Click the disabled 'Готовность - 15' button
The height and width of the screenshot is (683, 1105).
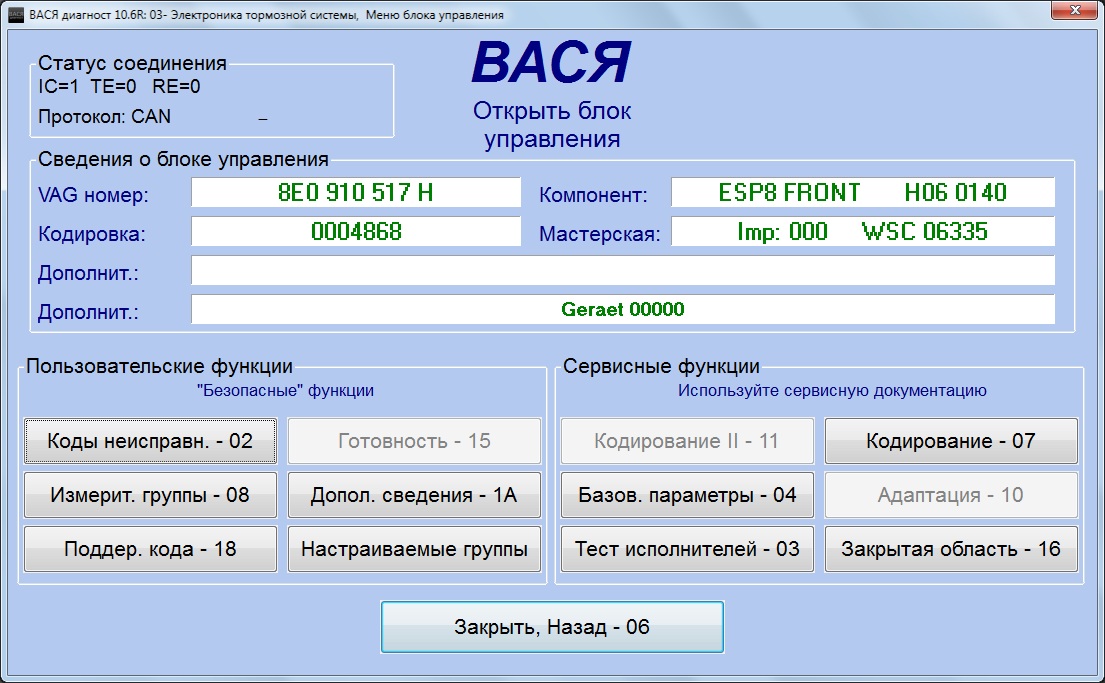pos(414,441)
